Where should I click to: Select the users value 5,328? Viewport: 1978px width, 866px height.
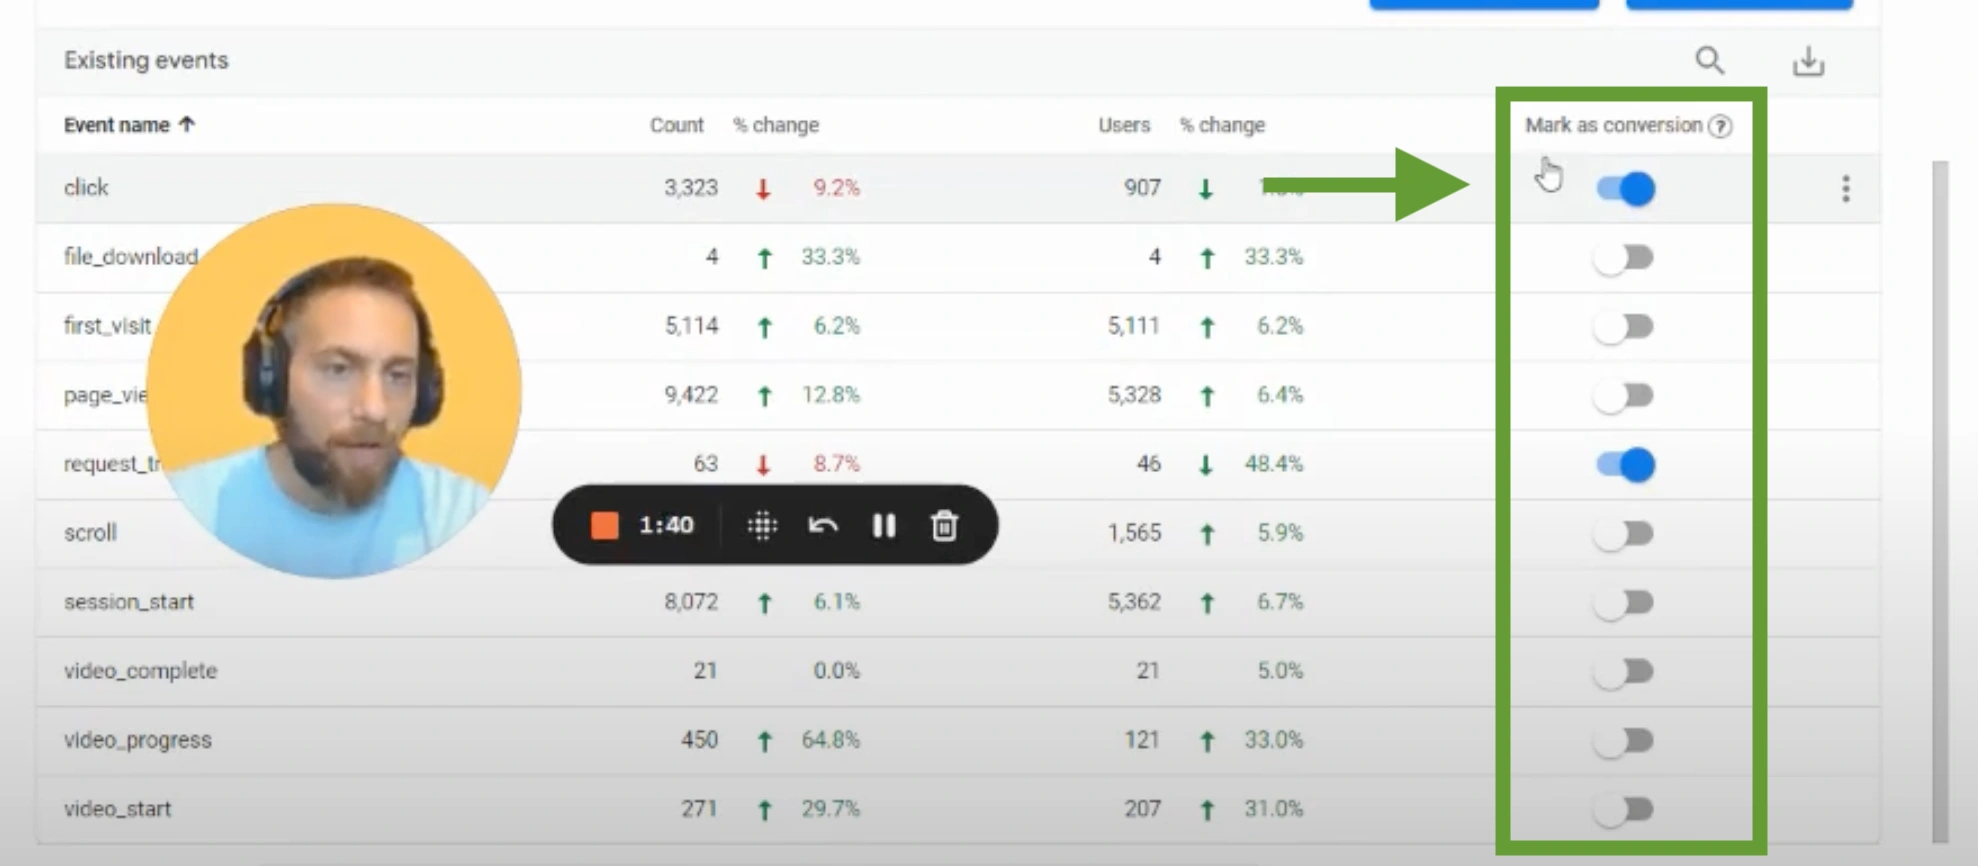[1134, 395]
